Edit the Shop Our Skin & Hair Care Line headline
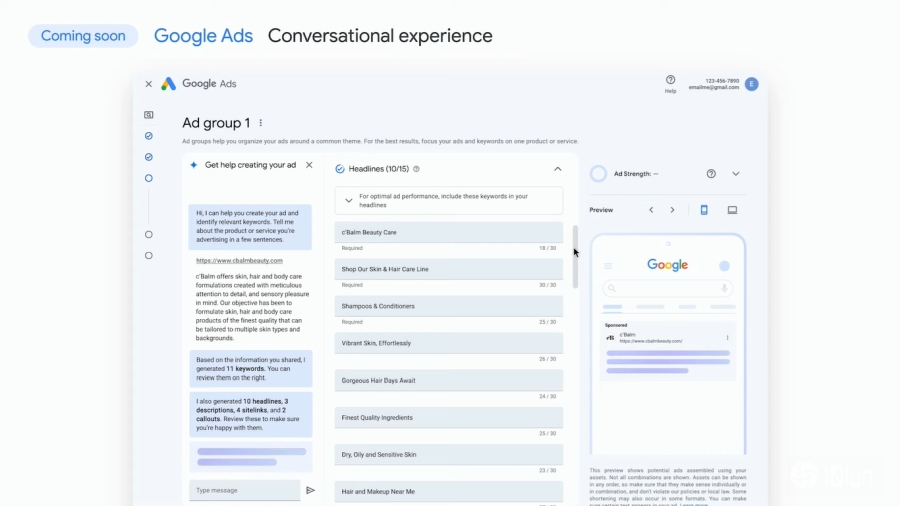900x506 pixels. point(449,269)
